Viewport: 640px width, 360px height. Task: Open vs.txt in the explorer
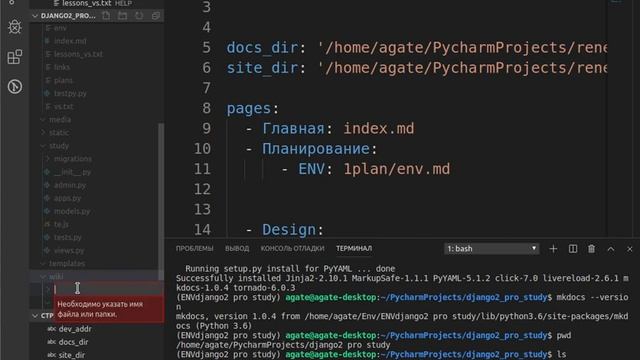(64, 107)
